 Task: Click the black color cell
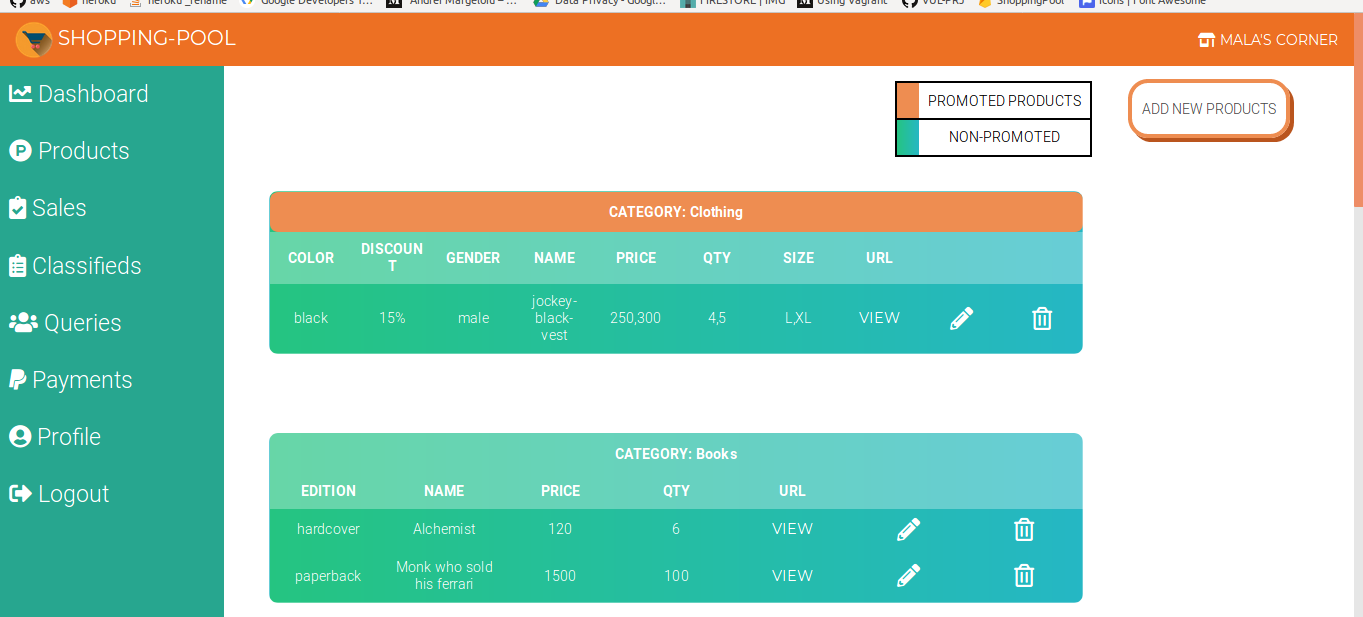(x=311, y=318)
